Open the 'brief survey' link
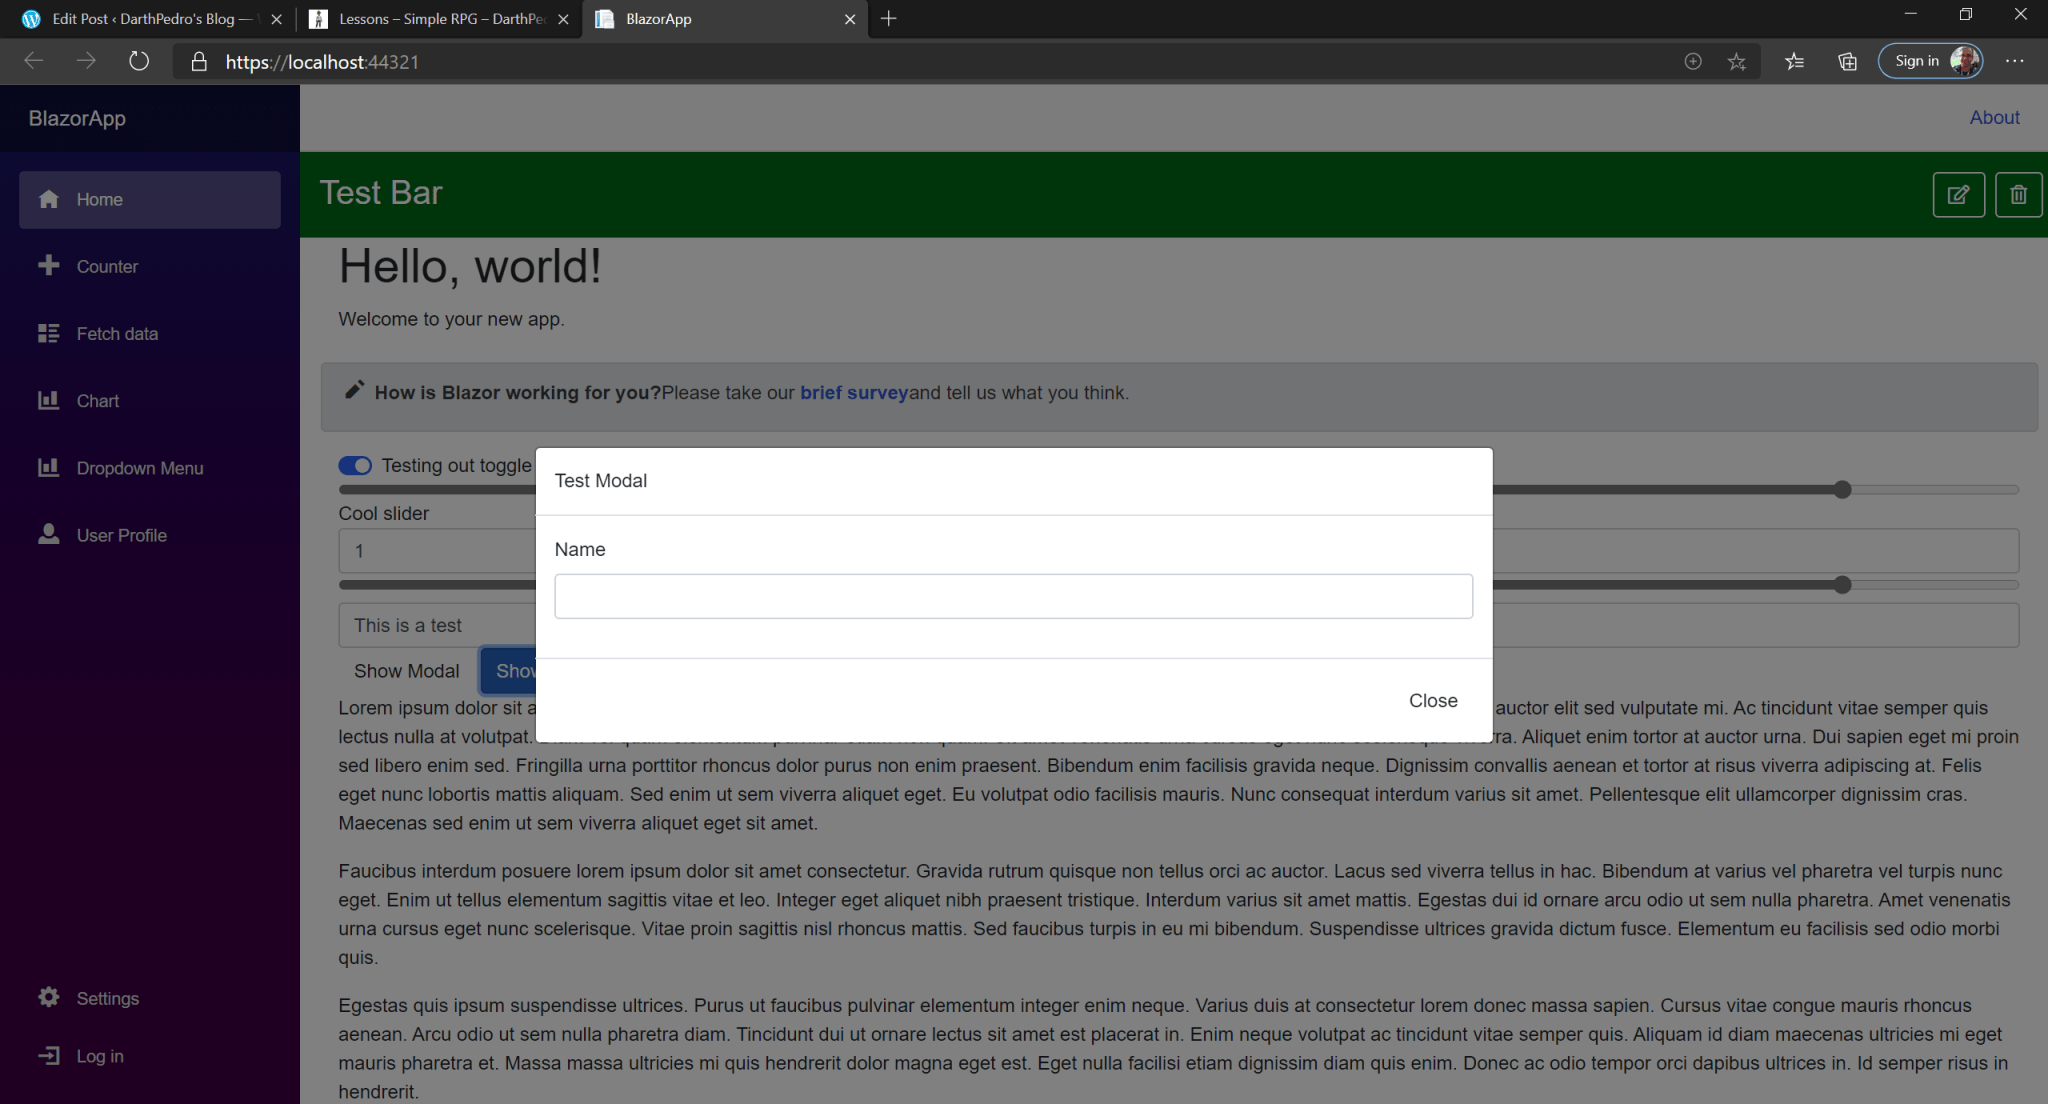The height and width of the screenshot is (1104, 2048). coord(854,392)
